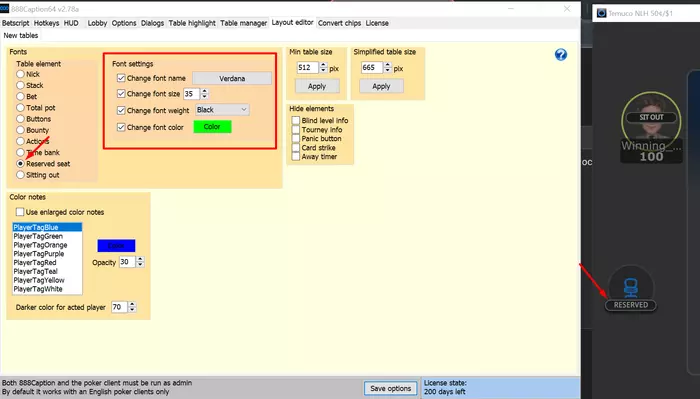Check Tourney info hide option
This screenshot has width=700, height=399.
pyautogui.click(x=296, y=129)
